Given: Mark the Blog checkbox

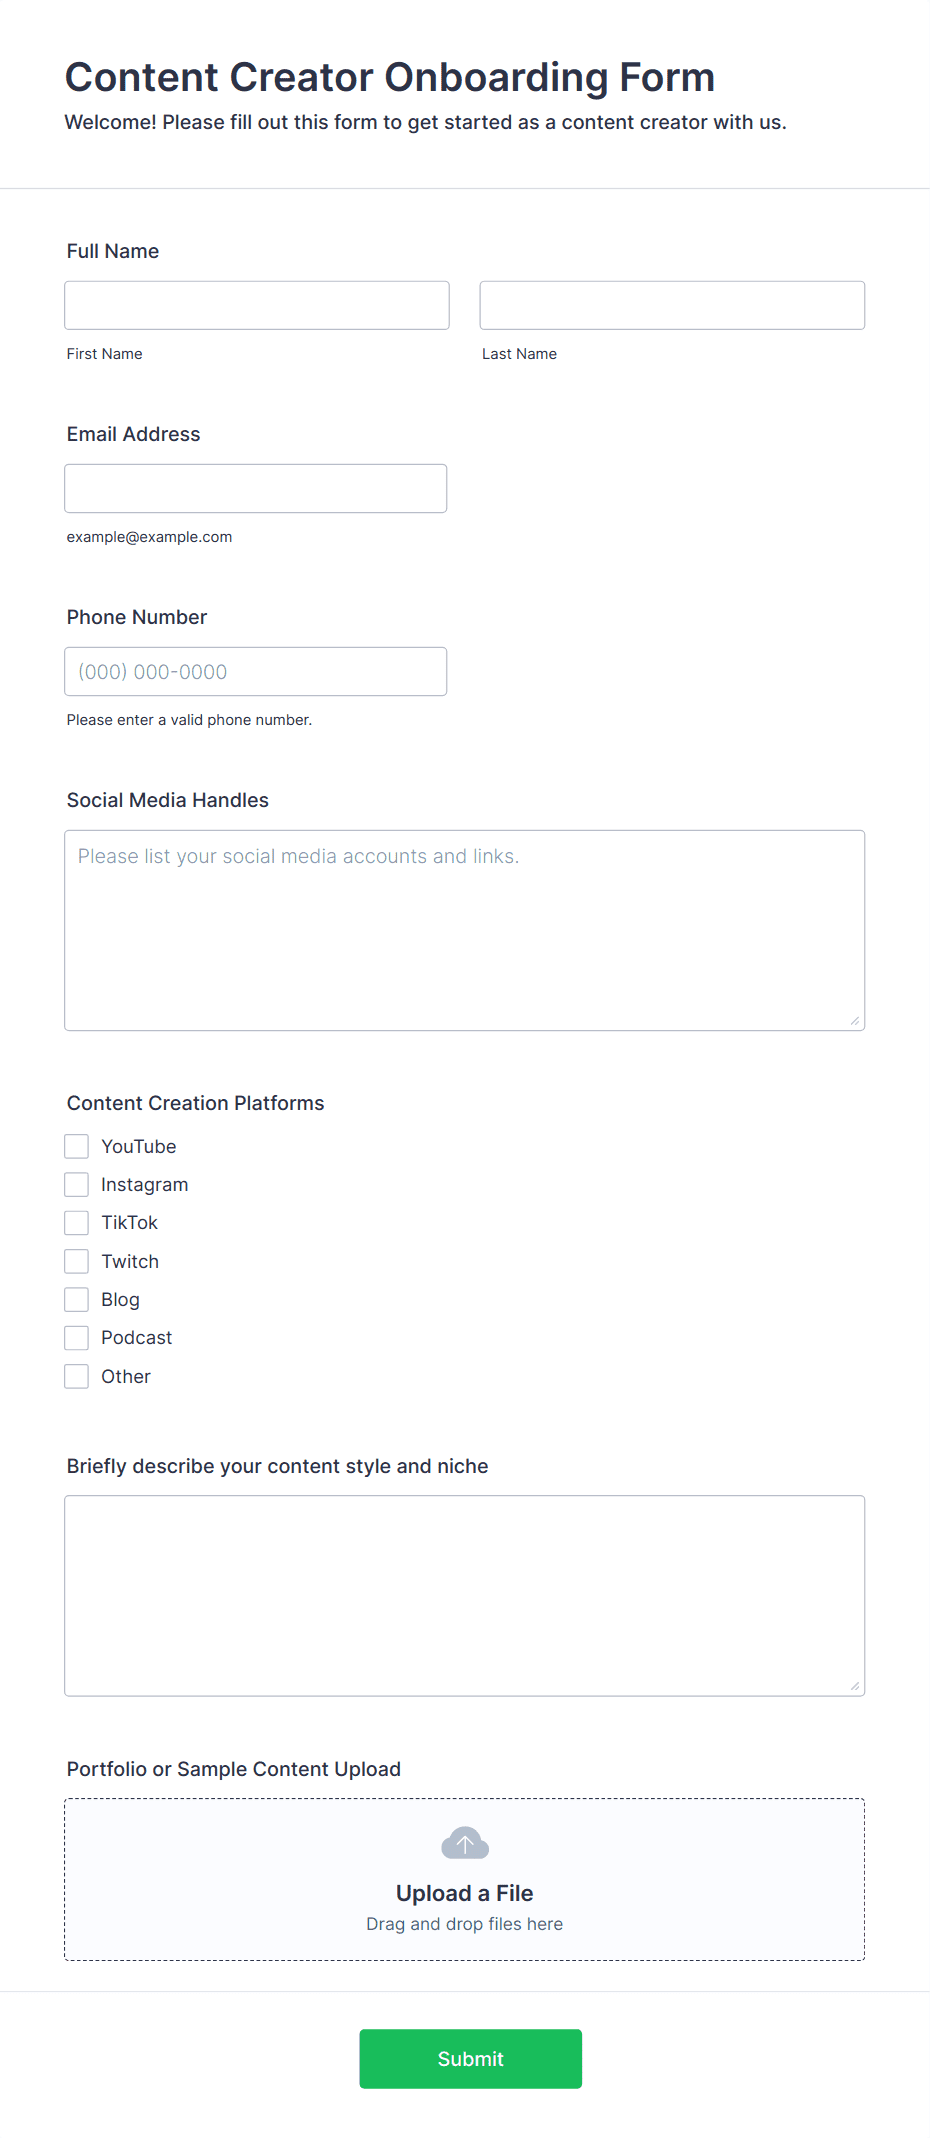Looking at the screenshot, I should tap(77, 1299).
